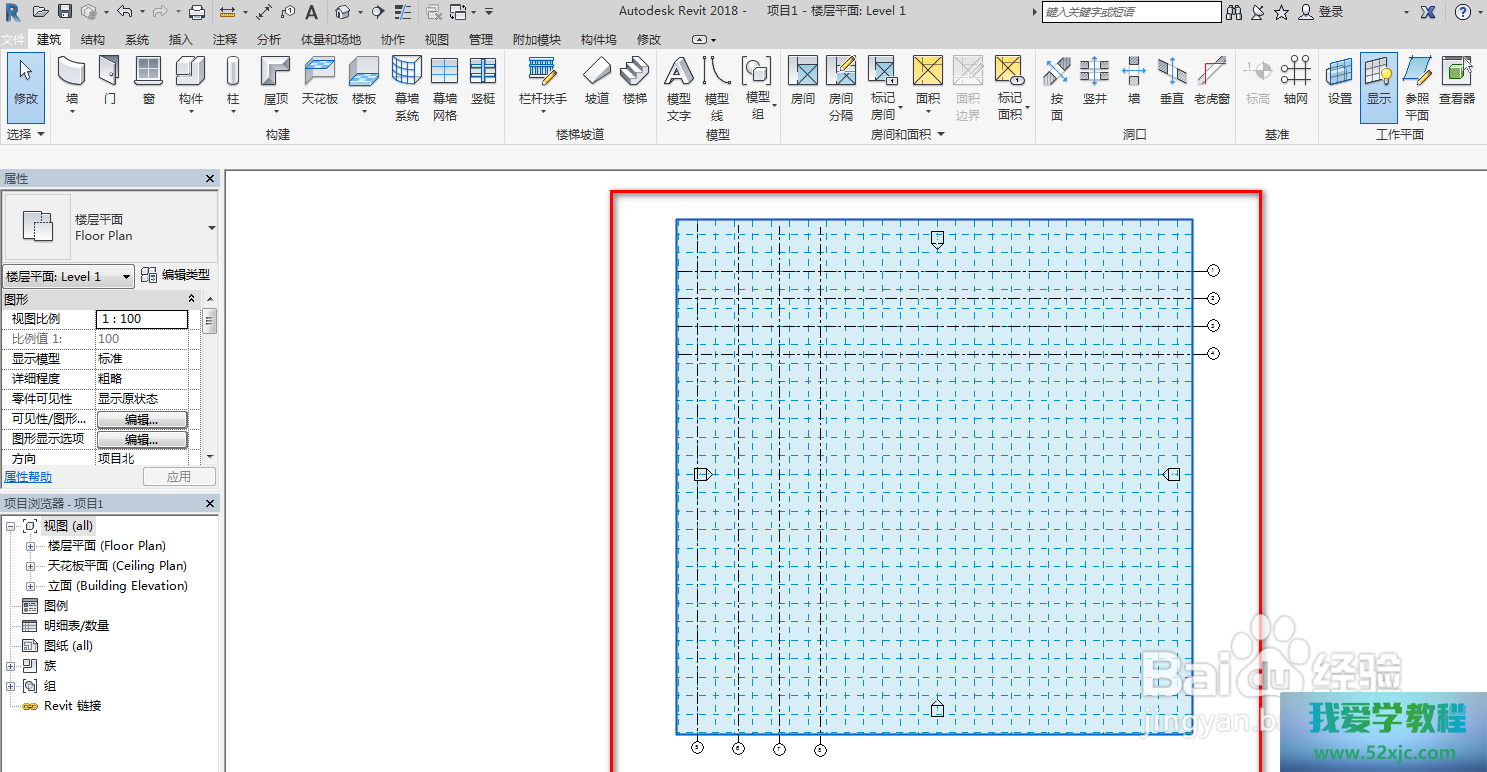Expand the 族 (Families) tree node
This screenshot has width=1487, height=772.
11,666
